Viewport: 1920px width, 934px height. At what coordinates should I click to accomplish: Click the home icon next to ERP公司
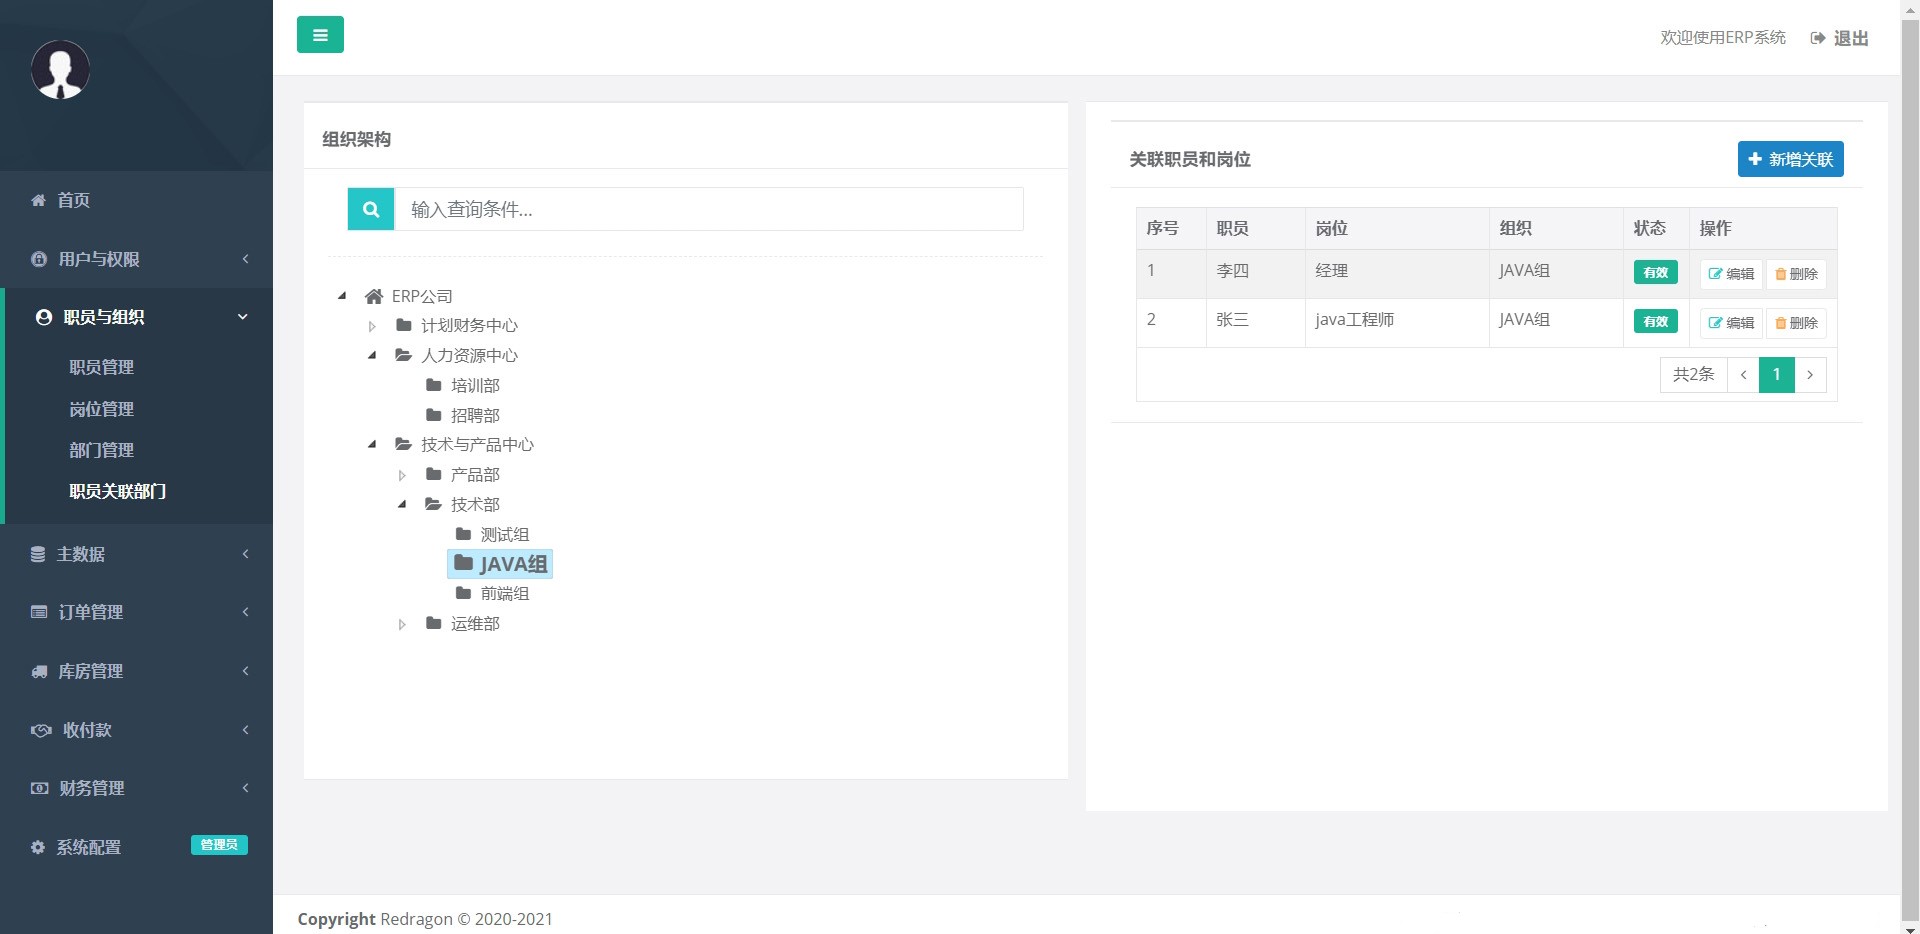click(x=374, y=295)
